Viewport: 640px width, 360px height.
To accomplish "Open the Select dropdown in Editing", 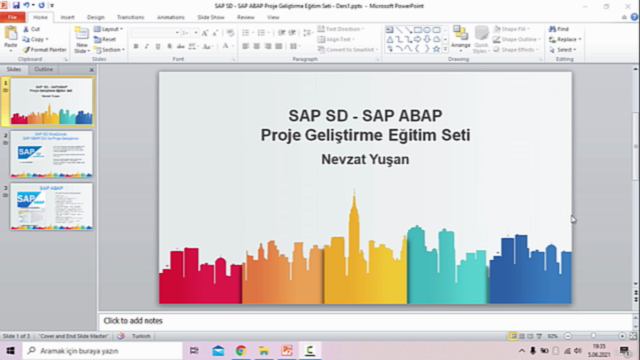I will point(563,50).
